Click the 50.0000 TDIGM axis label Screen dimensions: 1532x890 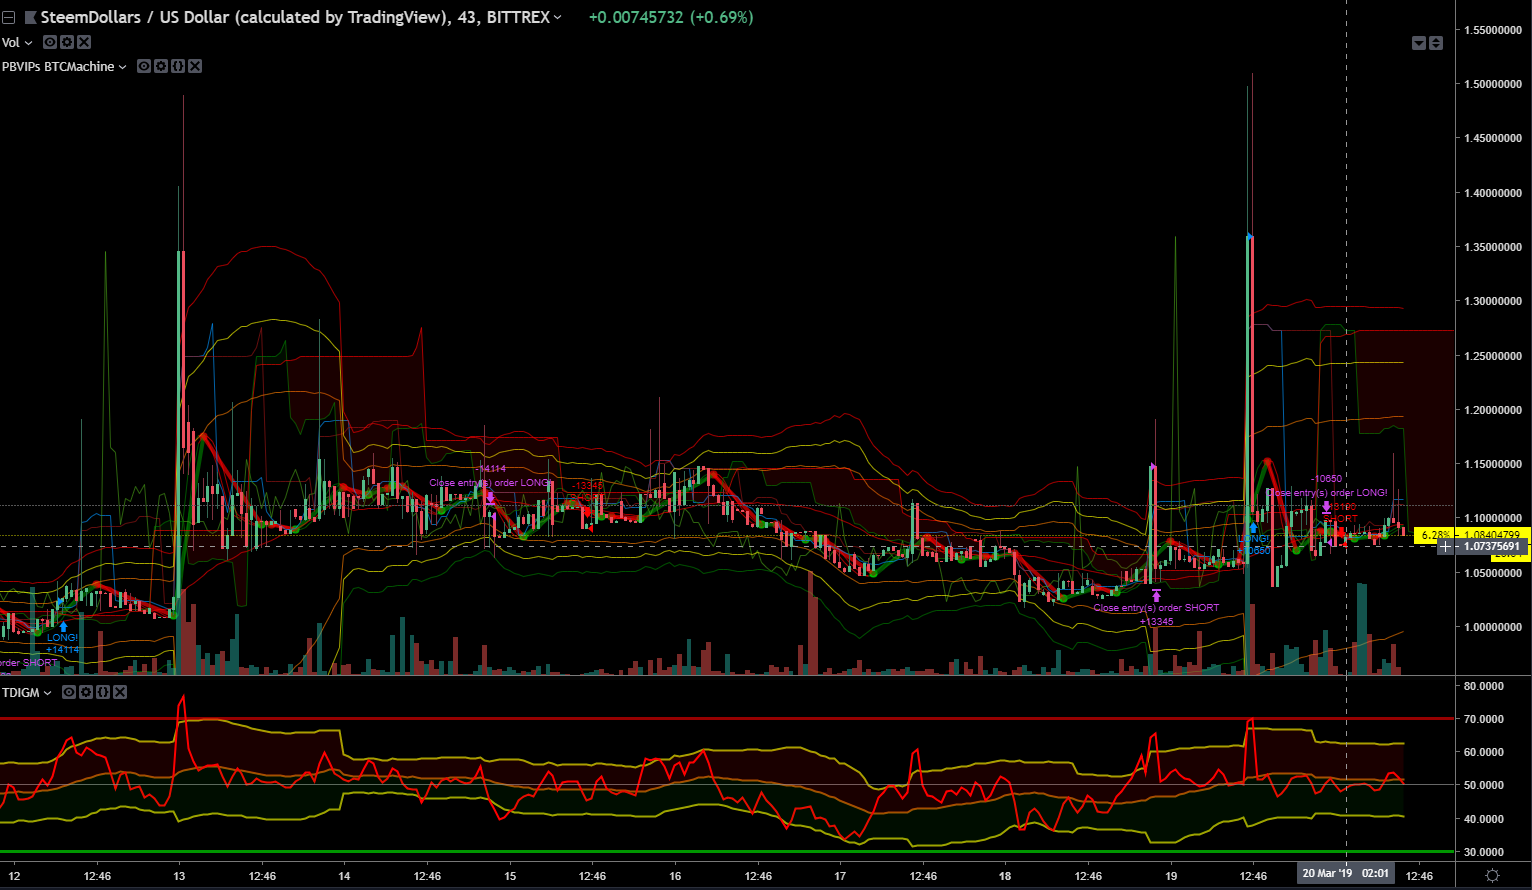click(x=1484, y=785)
